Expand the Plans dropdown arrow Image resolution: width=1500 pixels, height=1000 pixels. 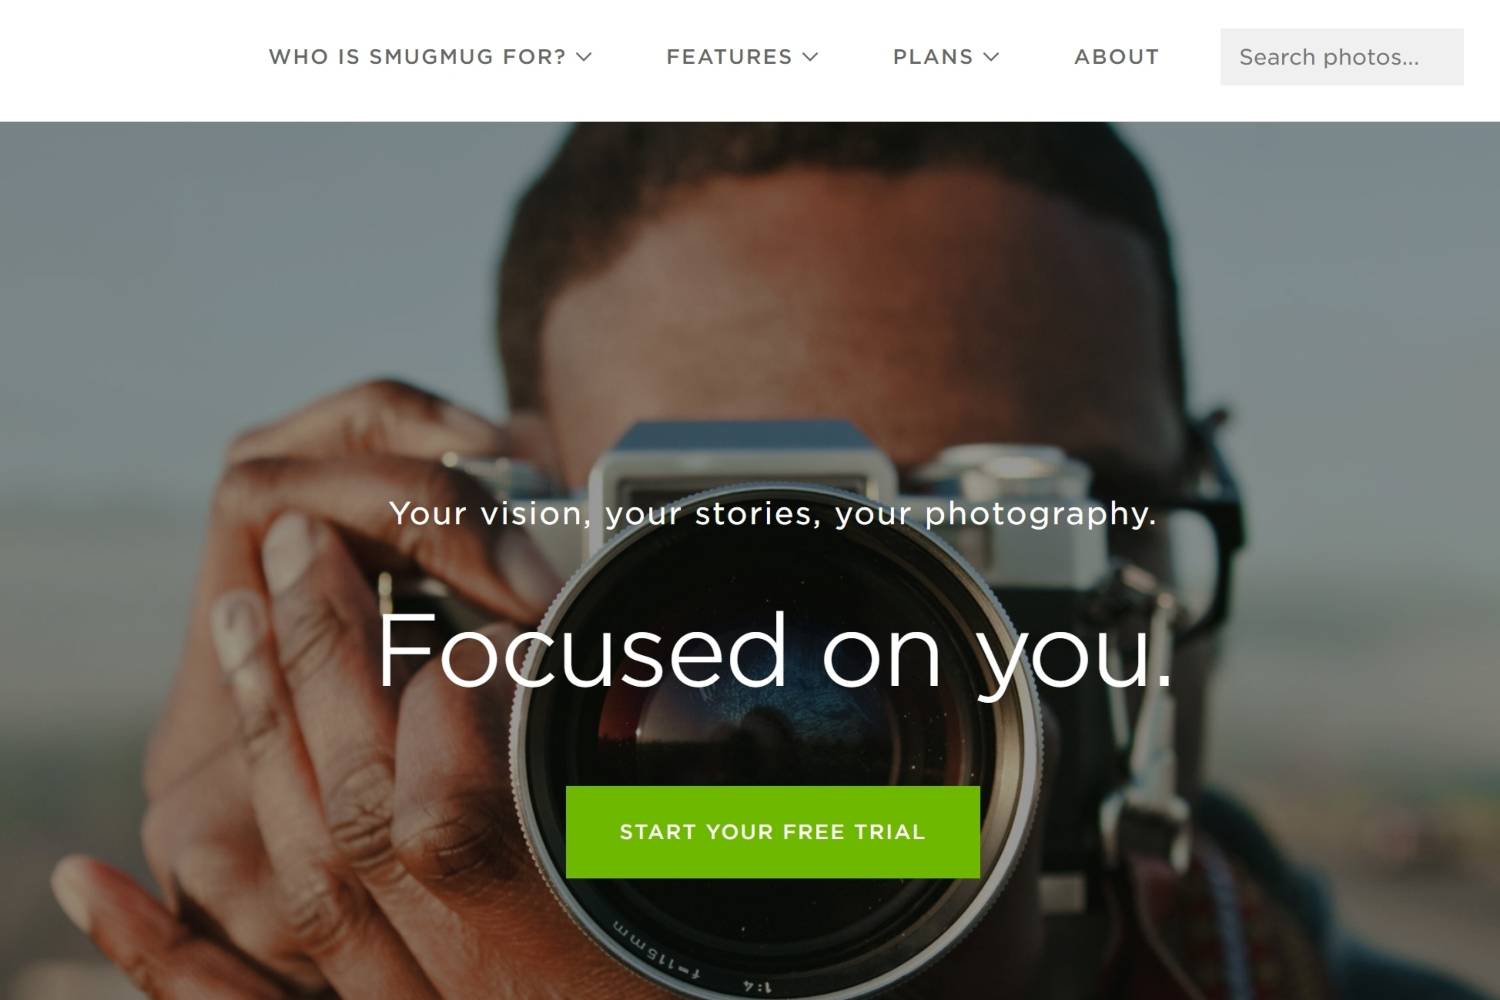[x=991, y=57]
